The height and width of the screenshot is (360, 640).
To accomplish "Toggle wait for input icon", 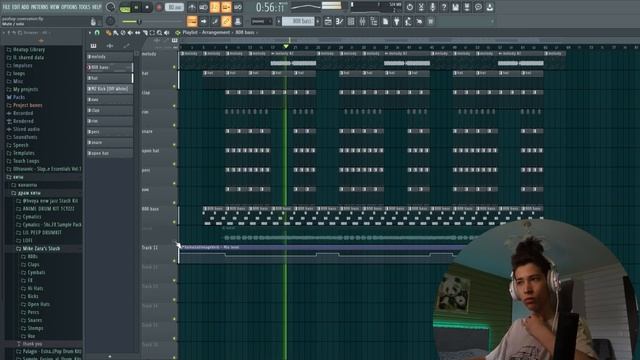I will coord(203,7).
